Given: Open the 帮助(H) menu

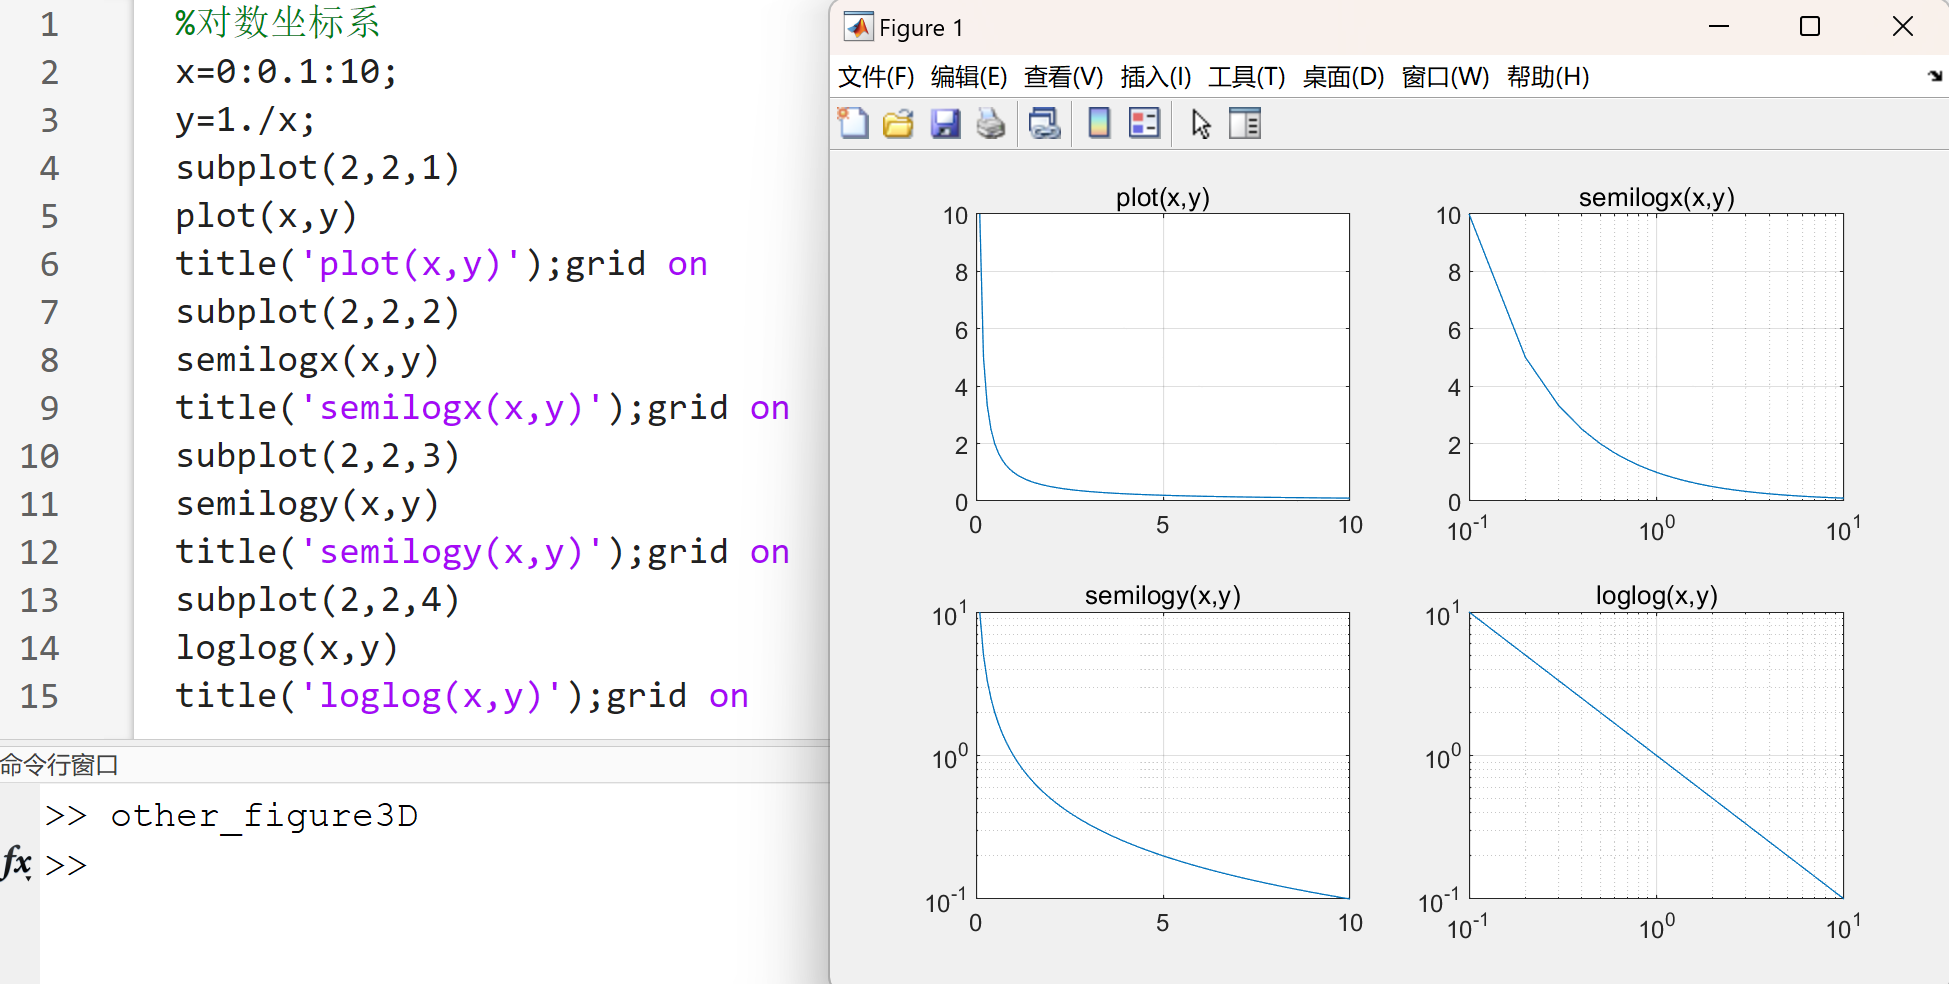Looking at the screenshot, I should pos(1548,77).
